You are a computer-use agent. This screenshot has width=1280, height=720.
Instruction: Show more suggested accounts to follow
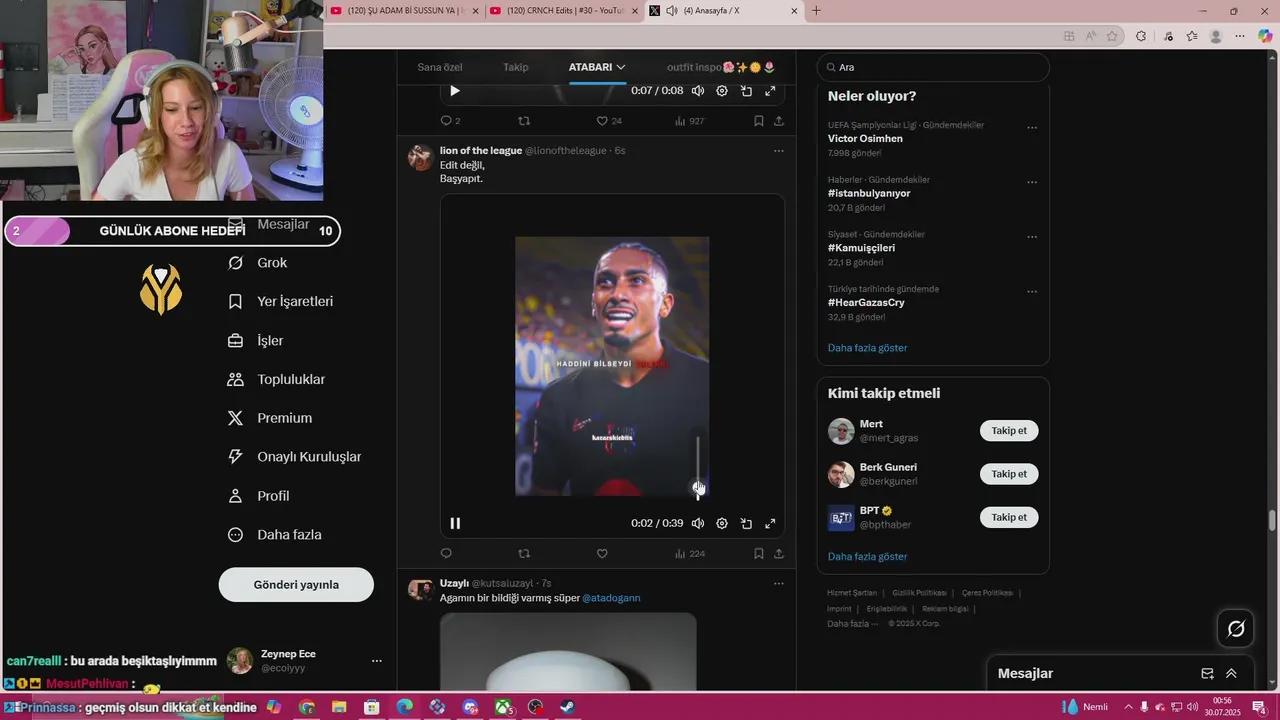coord(867,557)
